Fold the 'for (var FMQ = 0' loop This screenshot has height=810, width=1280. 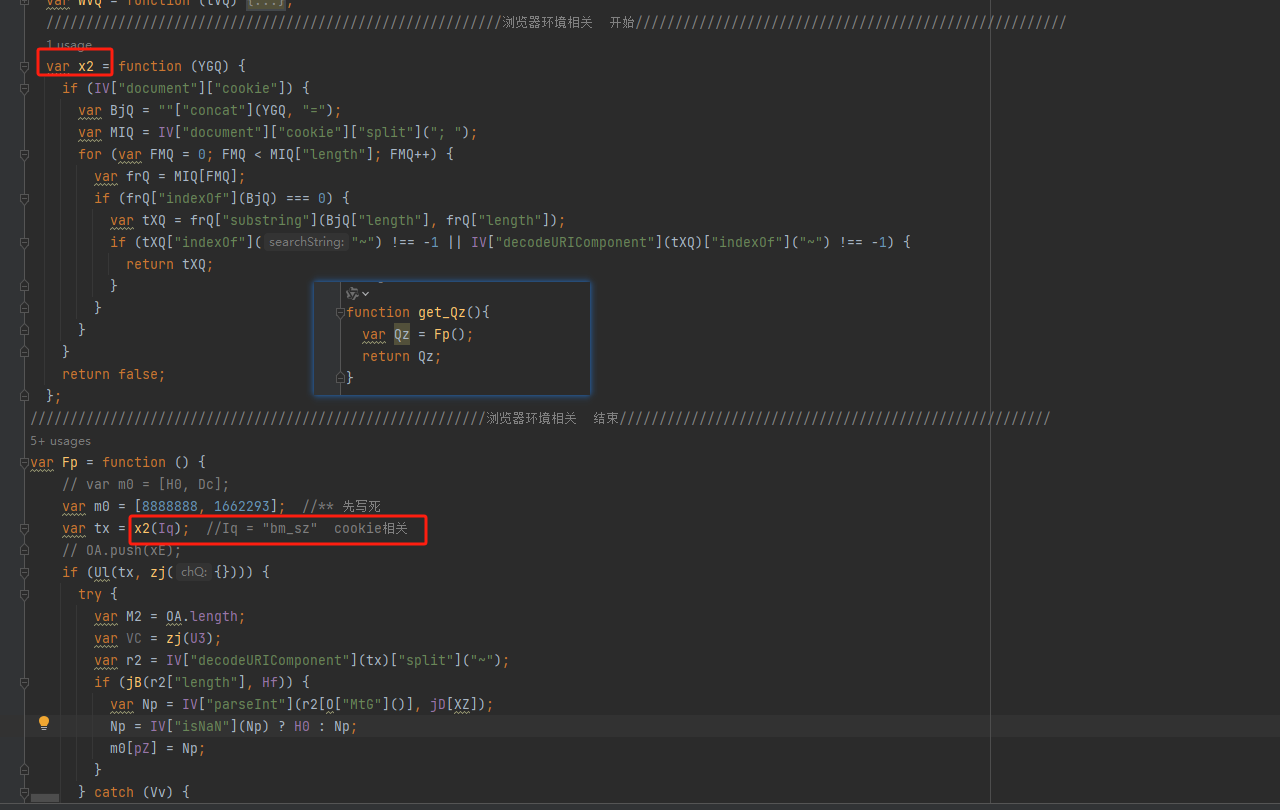click(x=23, y=154)
